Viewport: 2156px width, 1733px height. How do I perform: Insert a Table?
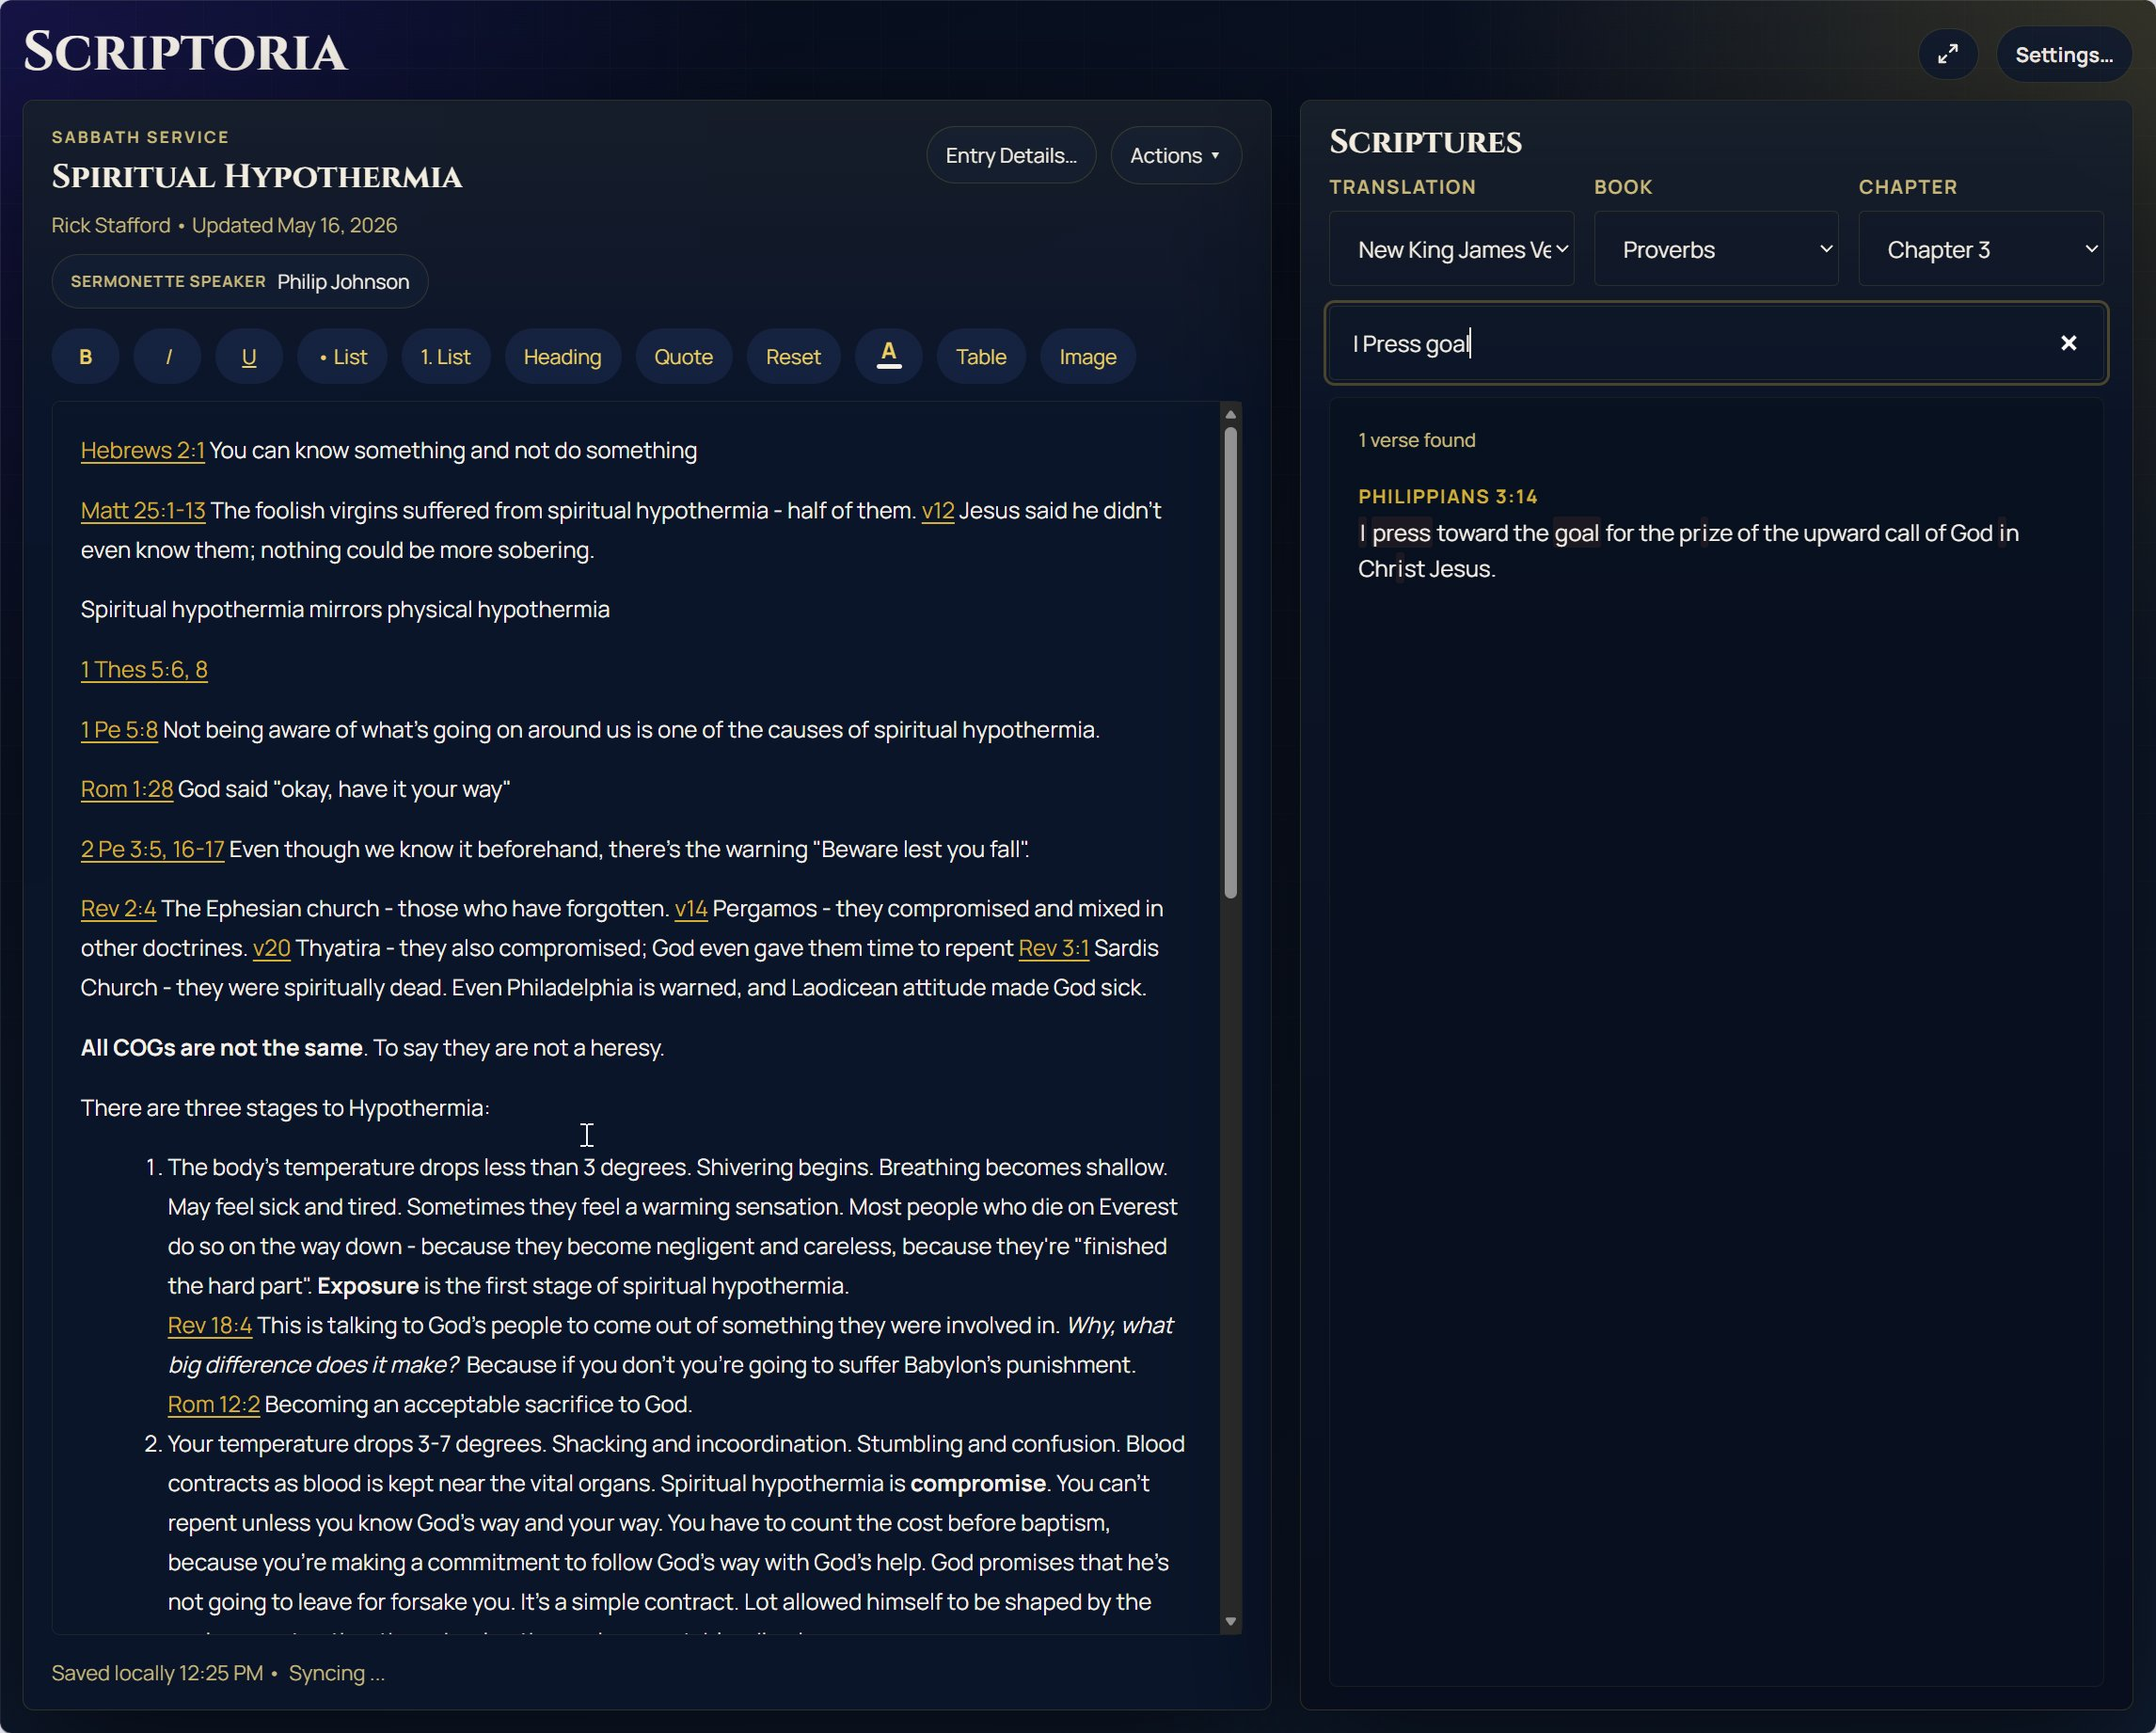click(x=981, y=357)
